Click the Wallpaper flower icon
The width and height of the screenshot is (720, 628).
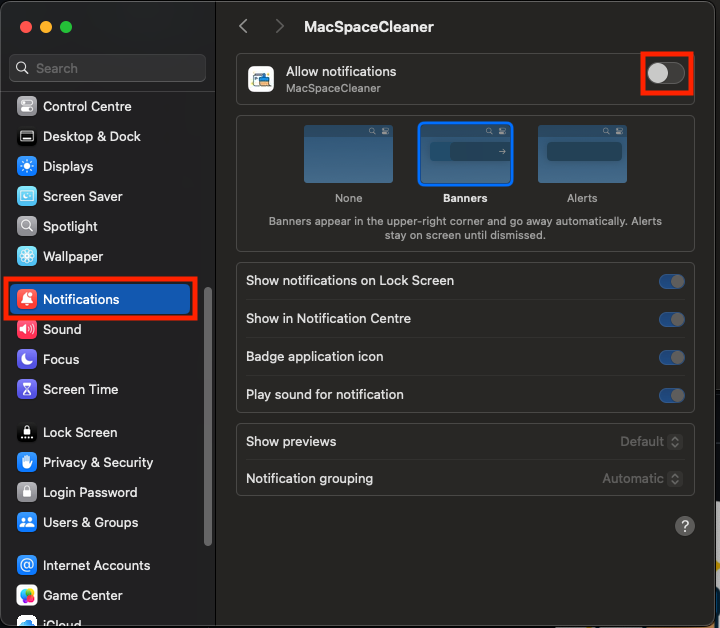(x=27, y=256)
